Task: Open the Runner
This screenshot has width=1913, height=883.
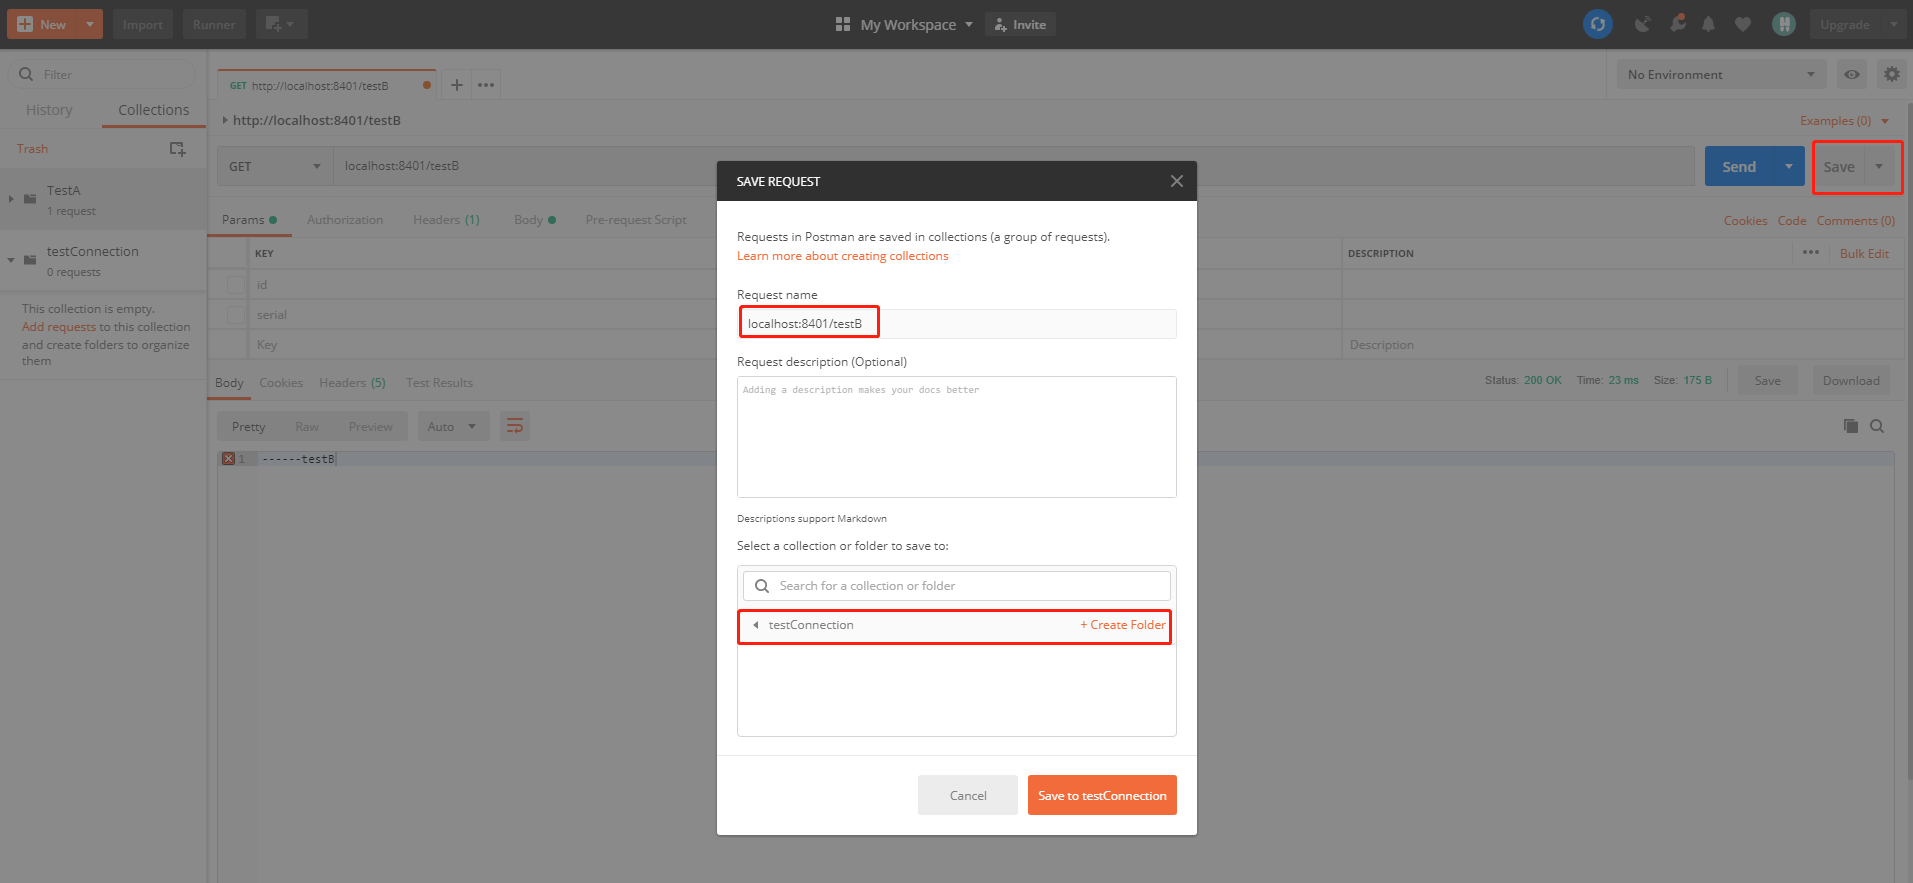Action: (214, 24)
